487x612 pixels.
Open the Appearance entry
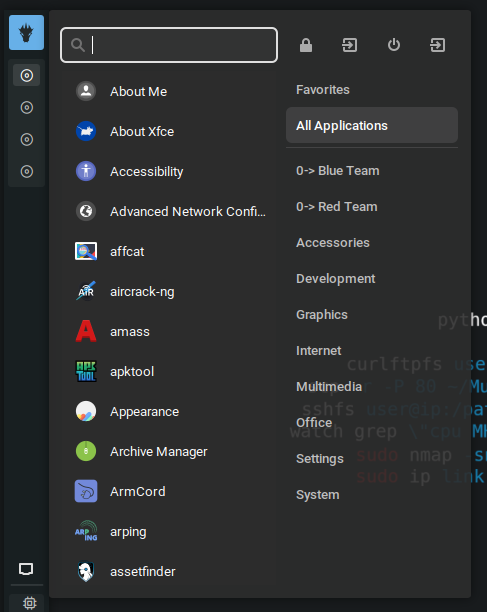click(169, 411)
